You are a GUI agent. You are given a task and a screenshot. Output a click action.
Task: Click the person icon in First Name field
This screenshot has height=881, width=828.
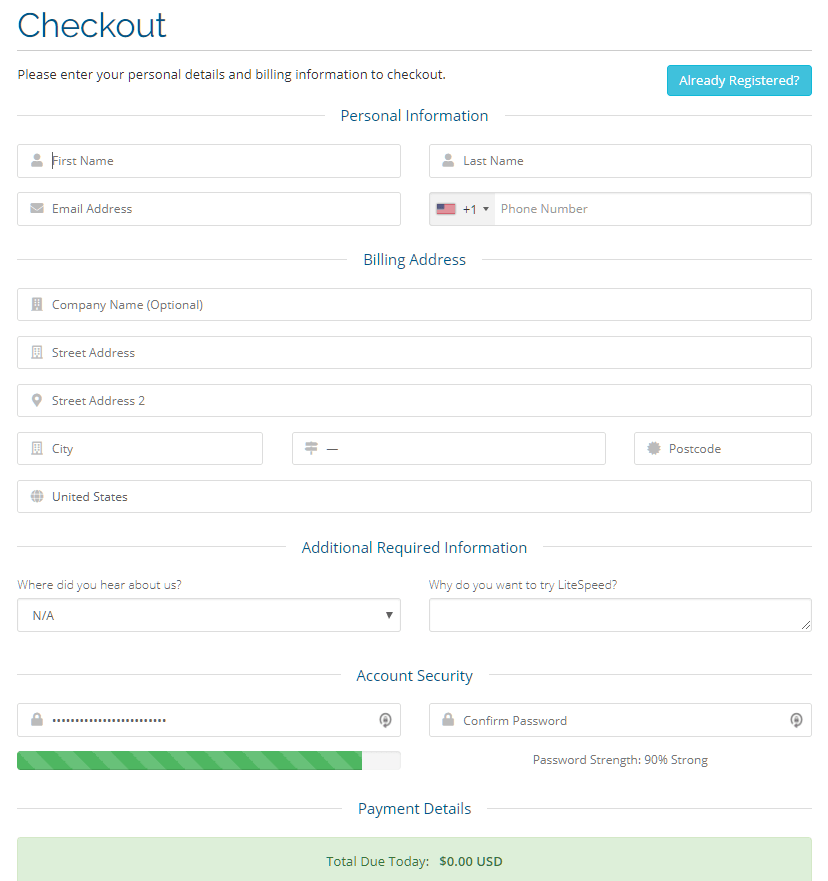click(x=37, y=161)
